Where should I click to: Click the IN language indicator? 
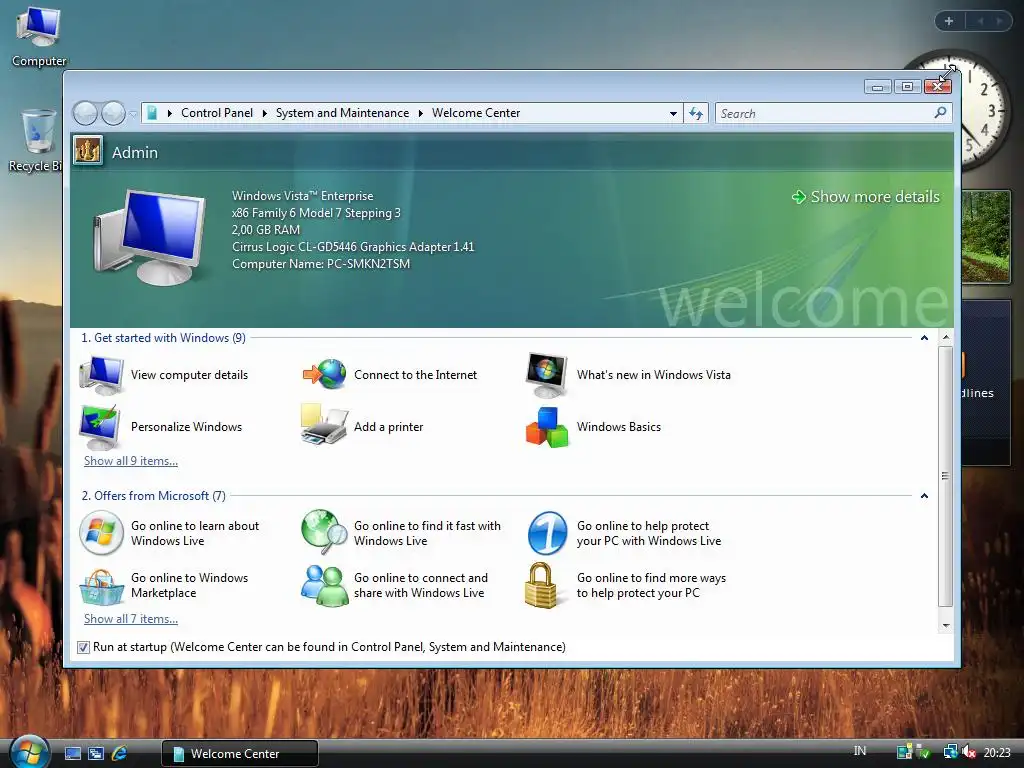point(860,751)
